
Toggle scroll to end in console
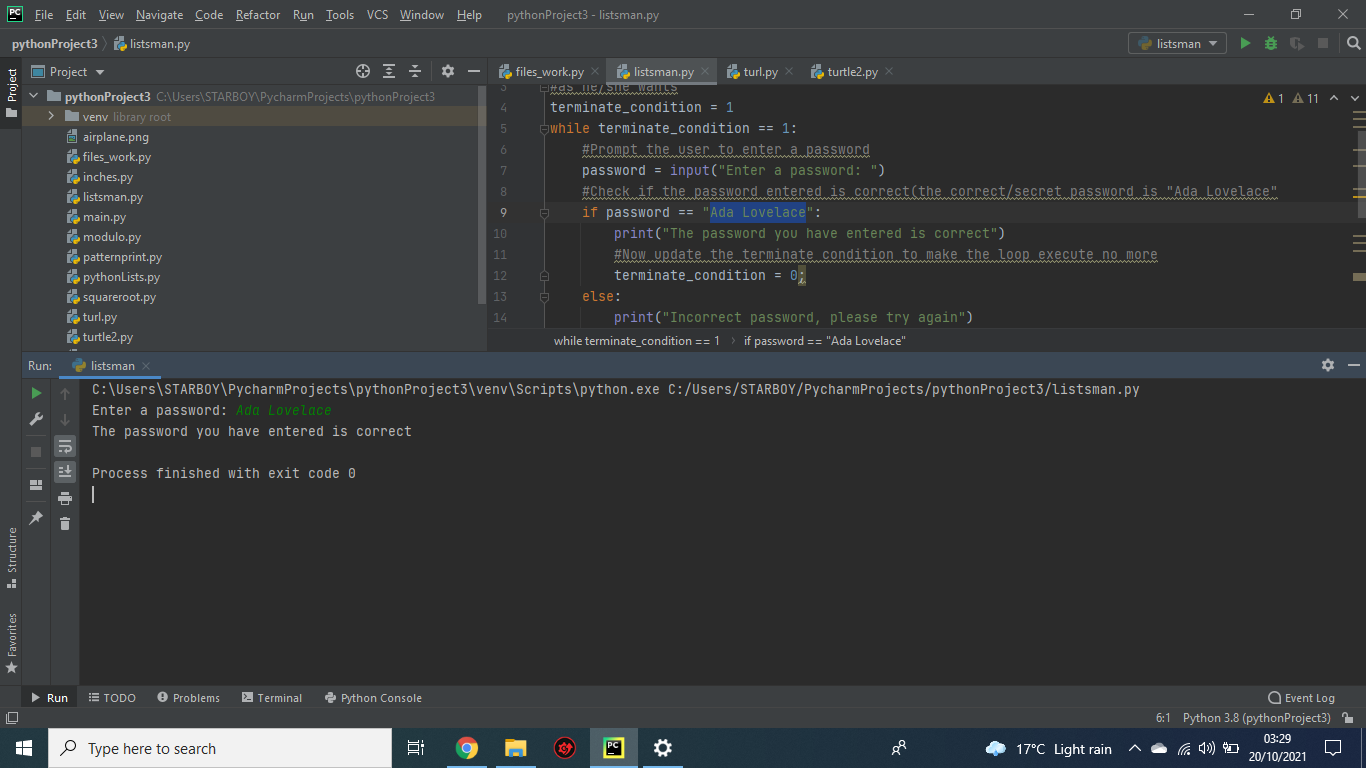65,471
